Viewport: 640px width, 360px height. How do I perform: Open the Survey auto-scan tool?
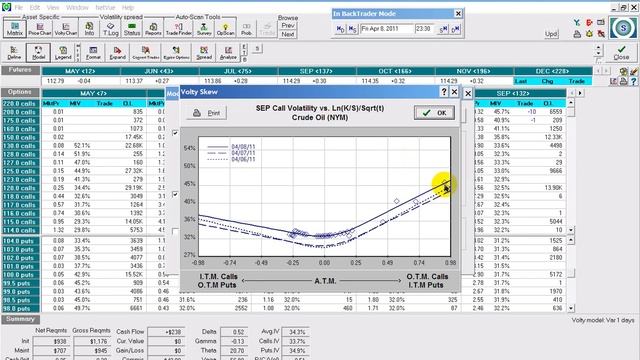204,29
